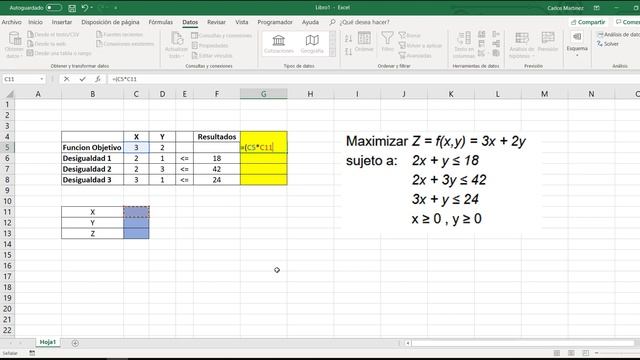The width and height of the screenshot is (640, 360).
Task: Click Consultas y conexiones icon
Action: tap(195, 36)
